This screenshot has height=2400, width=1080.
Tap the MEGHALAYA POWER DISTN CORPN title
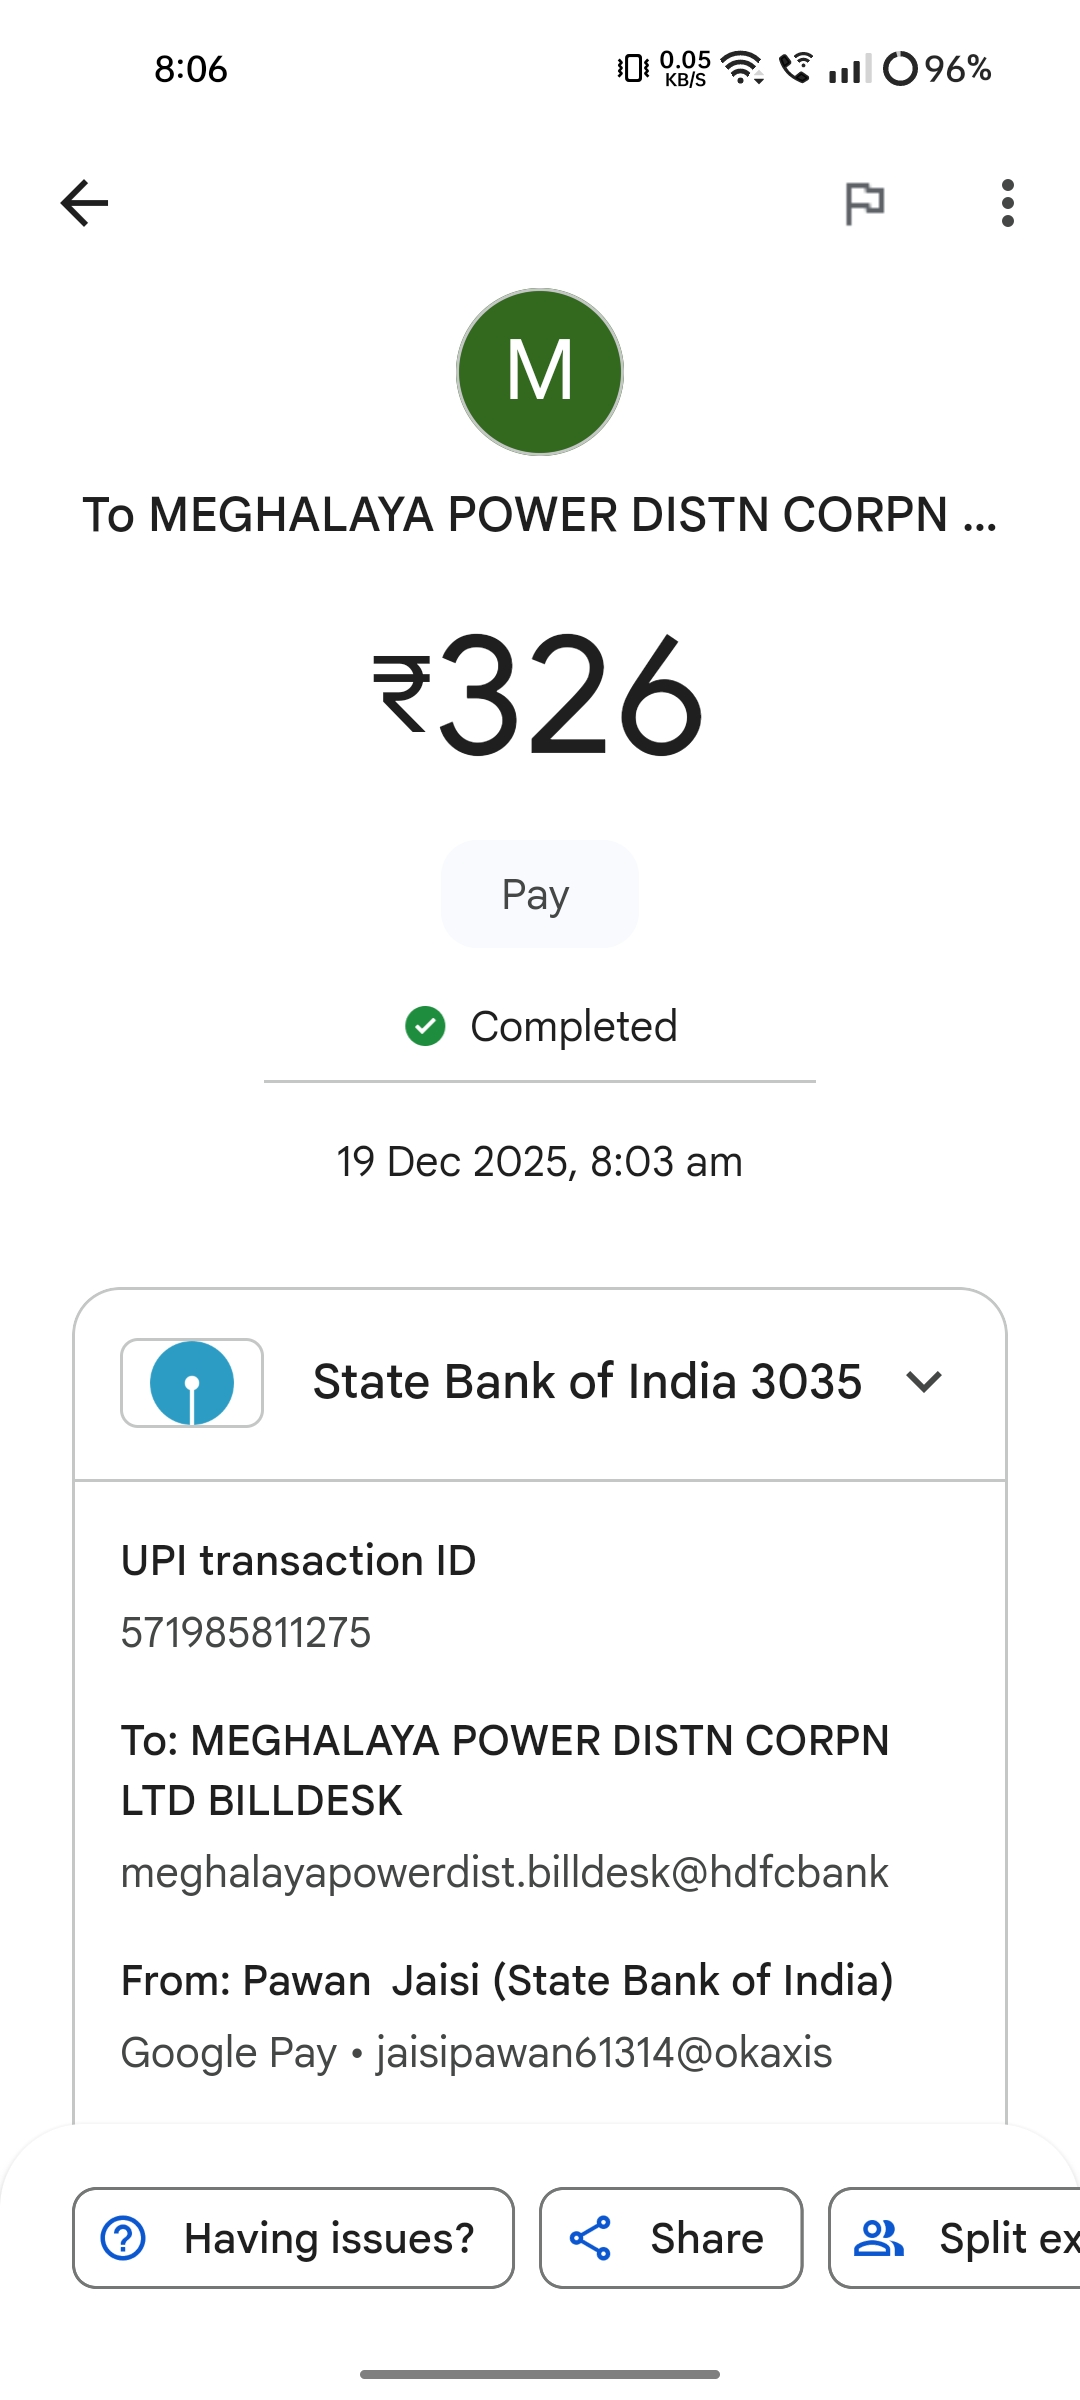[540, 515]
